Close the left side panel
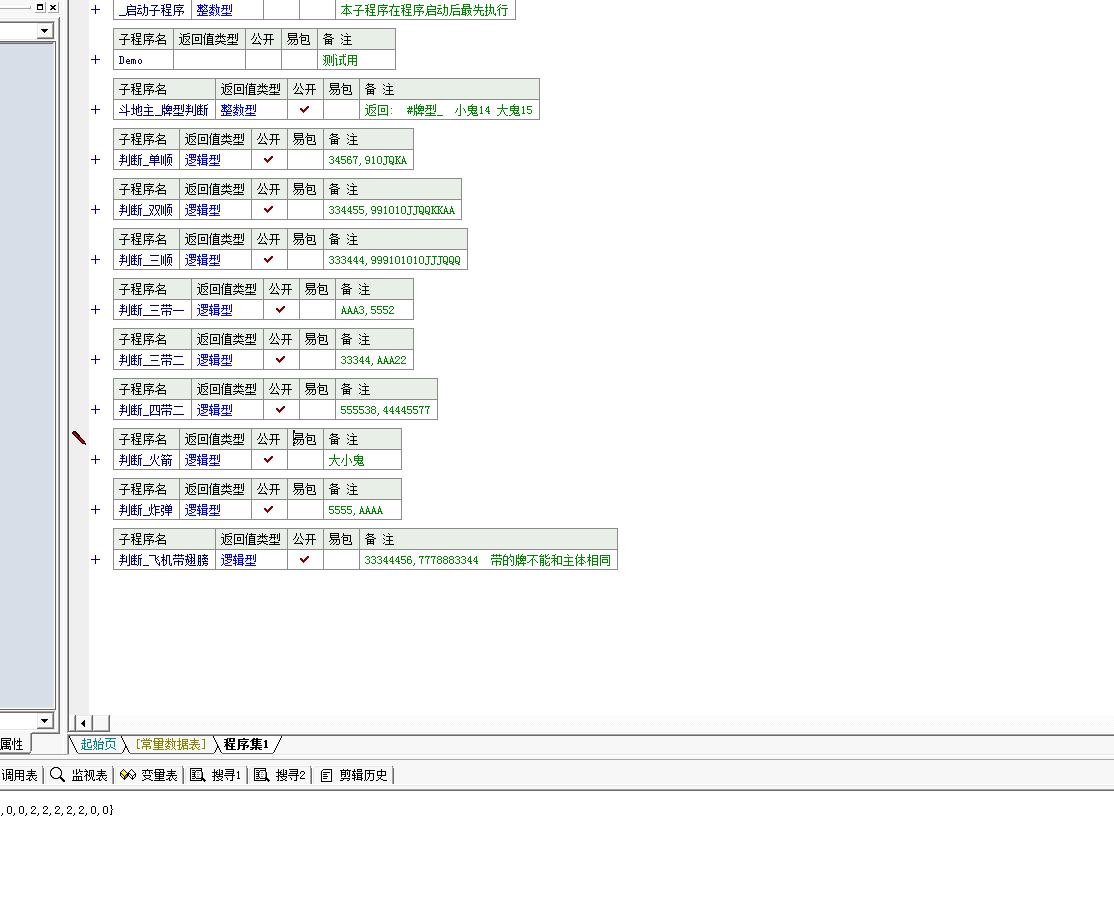Viewport: 1114px width, 915px height. coord(53,7)
